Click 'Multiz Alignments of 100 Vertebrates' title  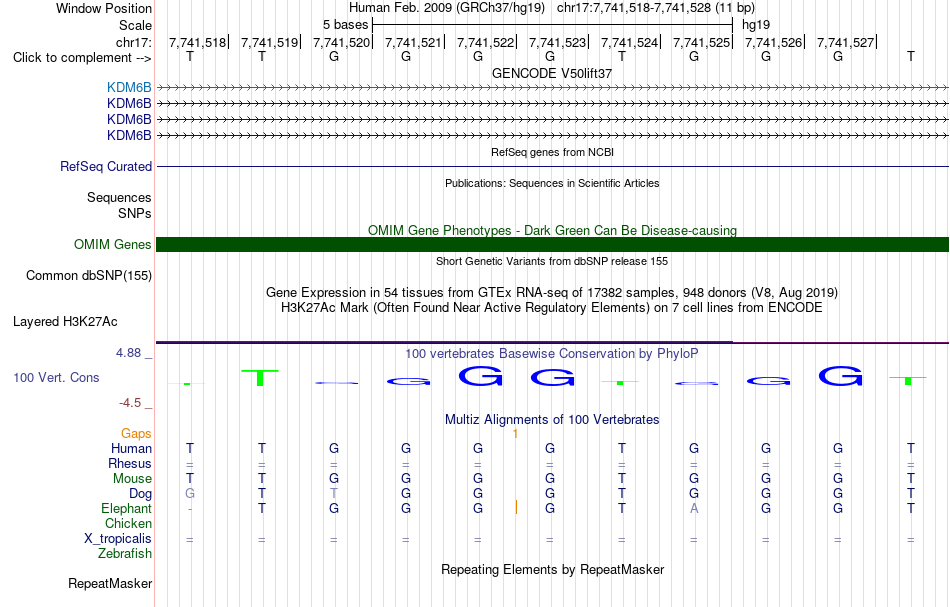point(552,419)
